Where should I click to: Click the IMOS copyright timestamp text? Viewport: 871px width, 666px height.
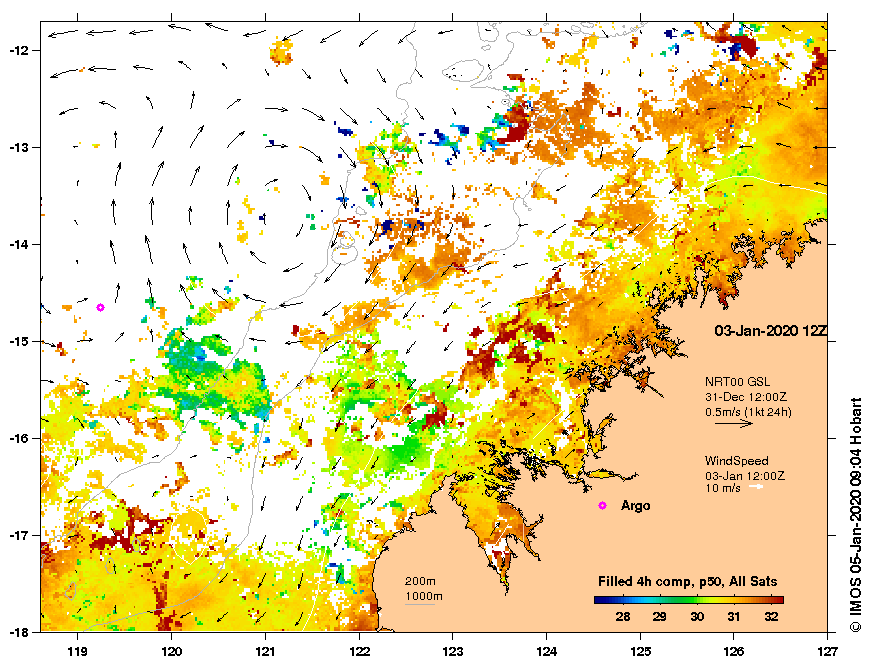pos(856,514)
